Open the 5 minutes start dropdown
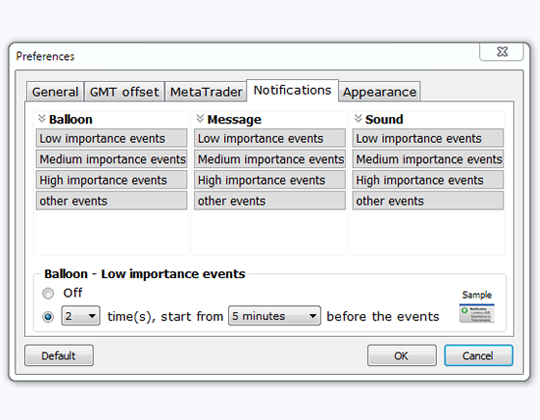The width and height of the screenshot is (540, 420). (274, 316)
